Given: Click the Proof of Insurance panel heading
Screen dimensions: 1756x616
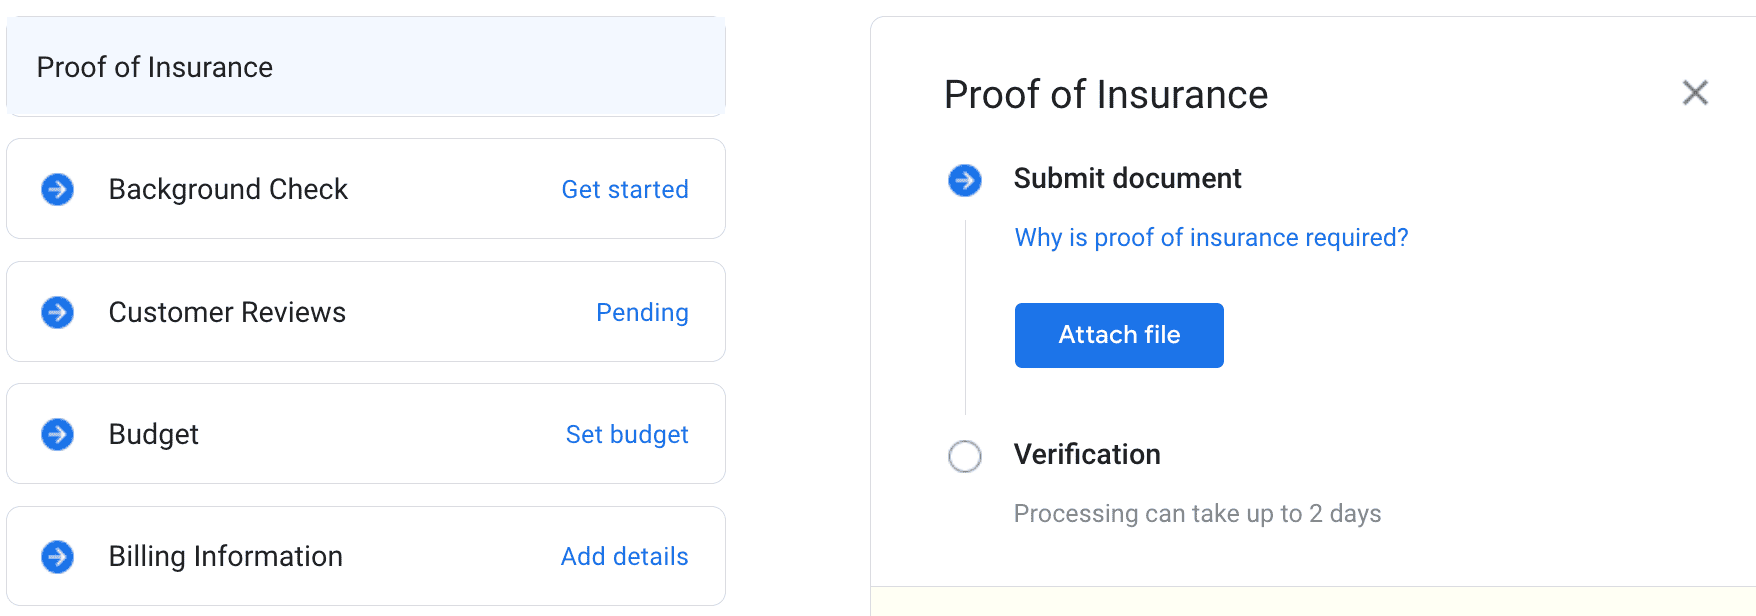Looking at the screenshot, I should pos(1105,93).
